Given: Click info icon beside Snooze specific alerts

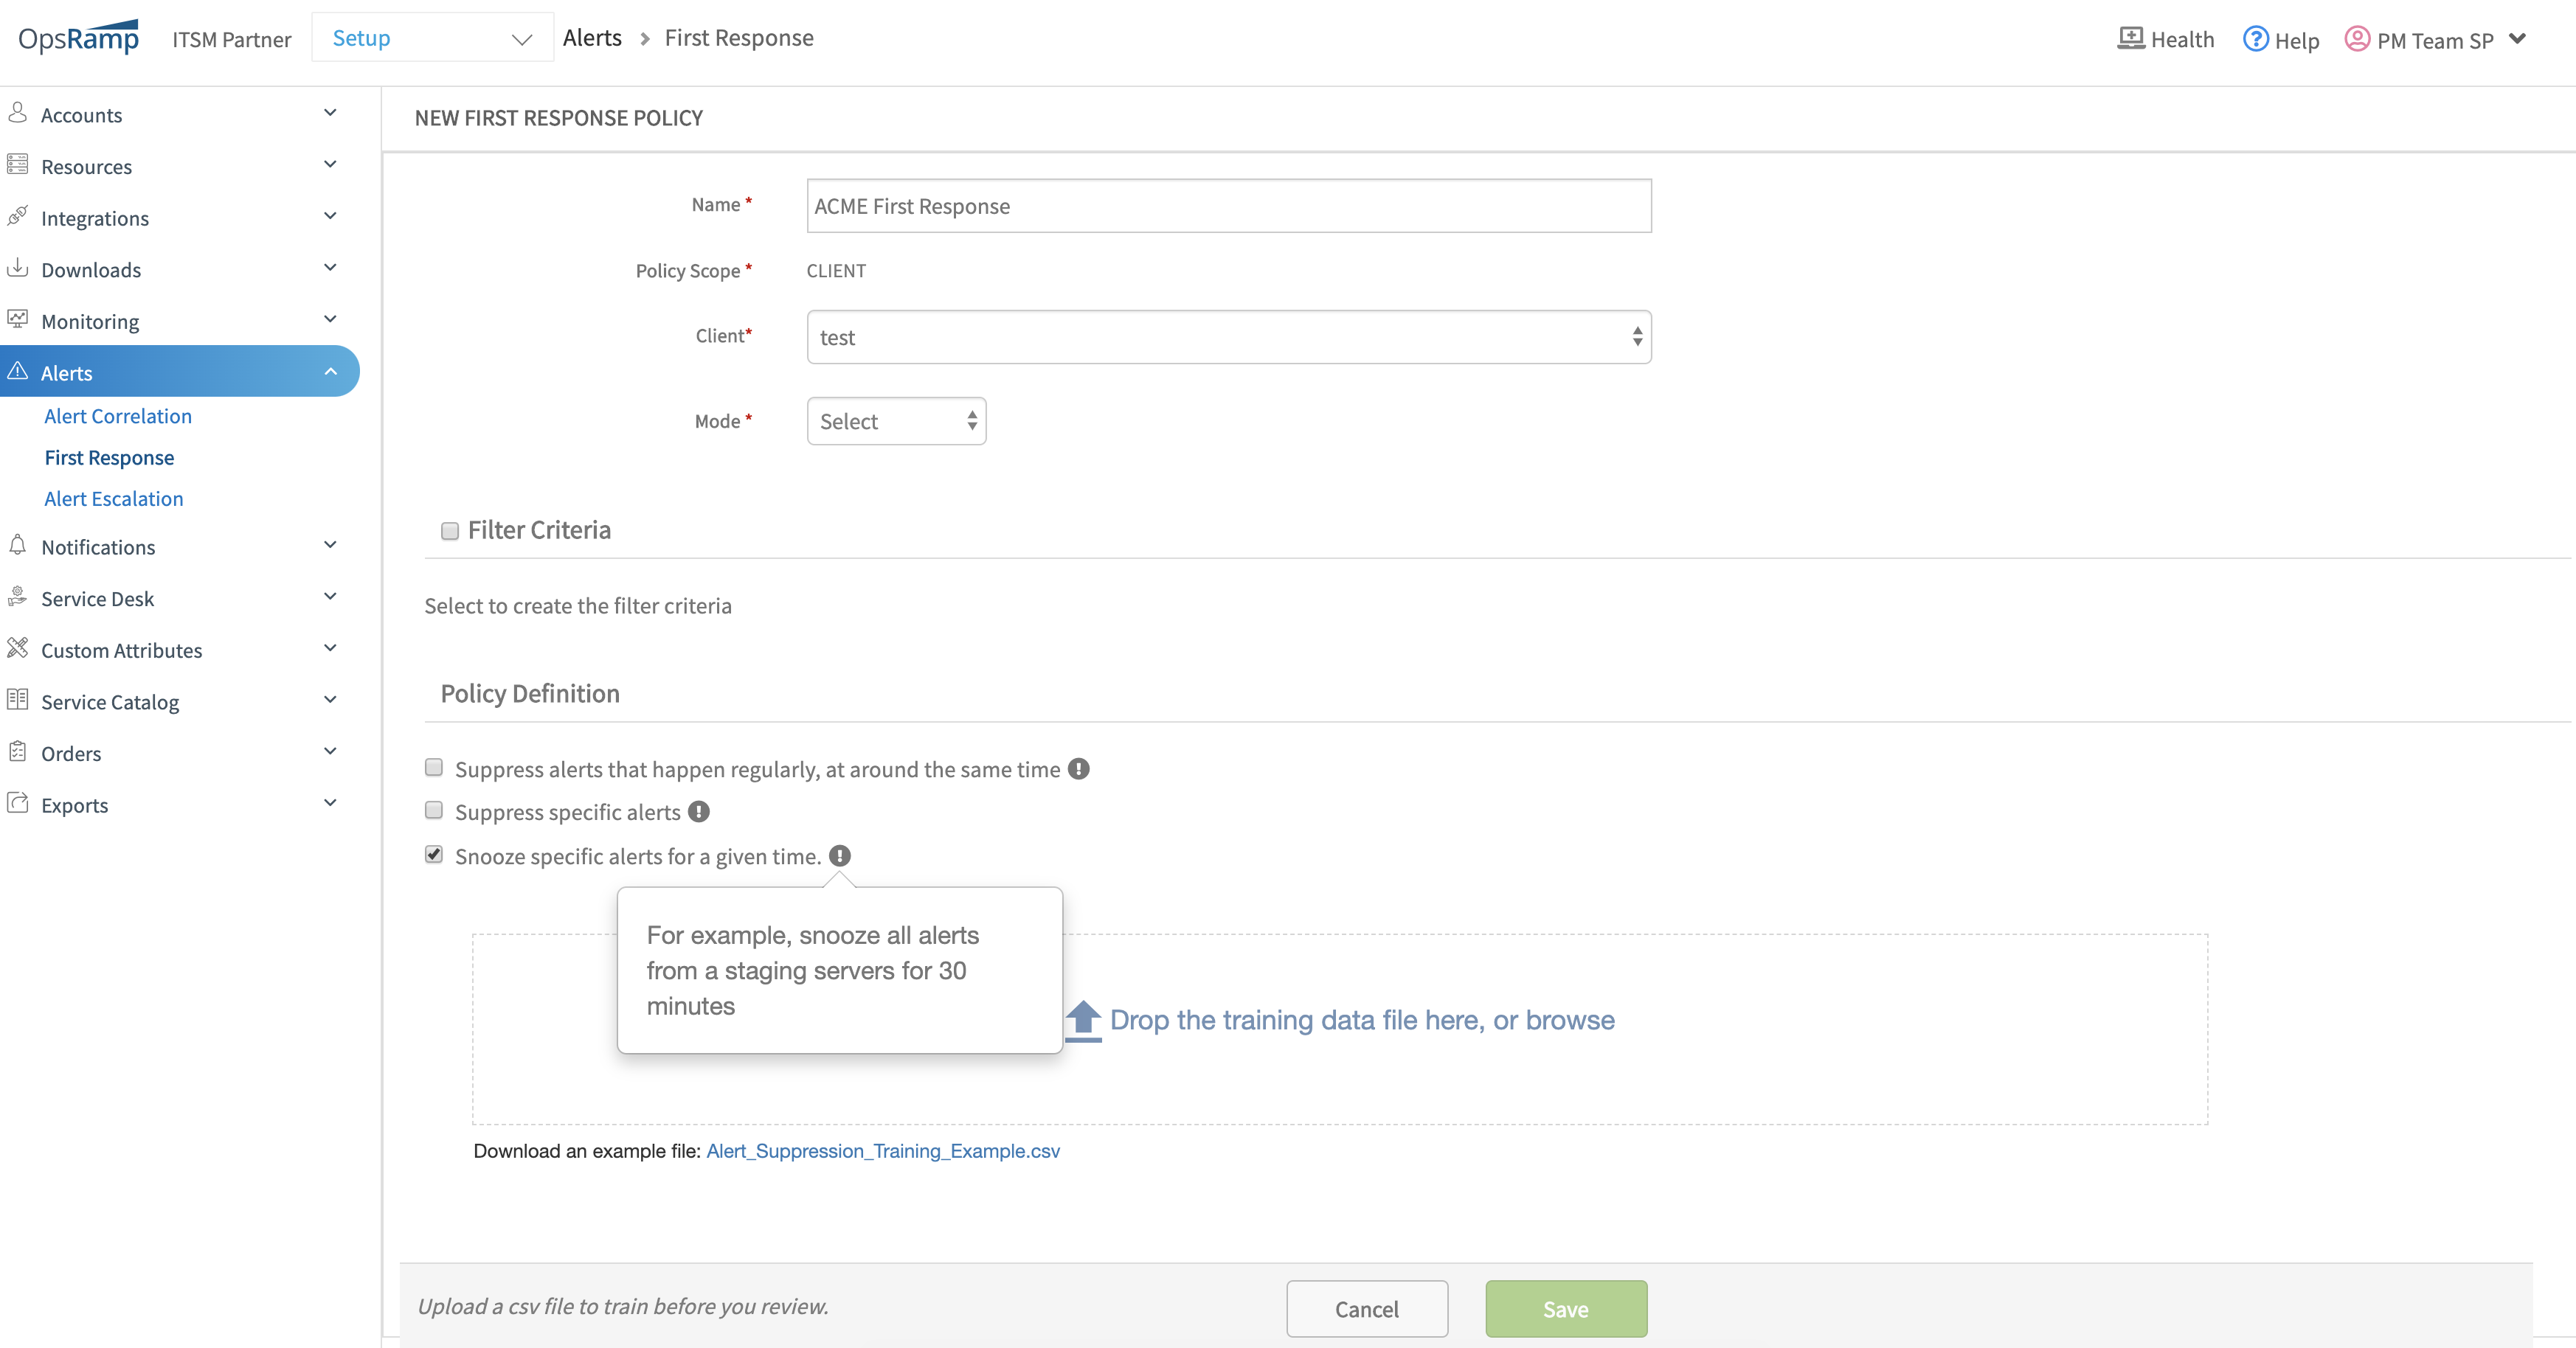Looking at the screenshot, I should (x=840, y=856).
